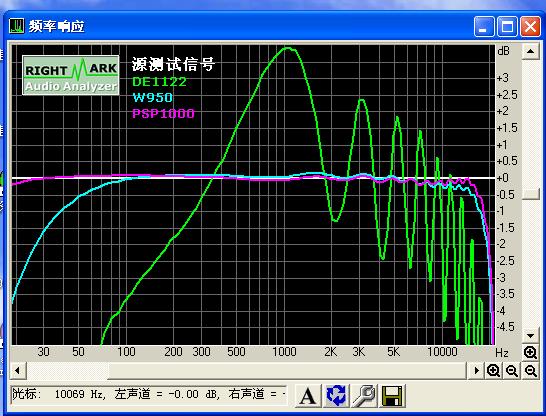Select the magenta PSP1000 legend label
This screenshot has height=416, width=546.
coord(163,113)
